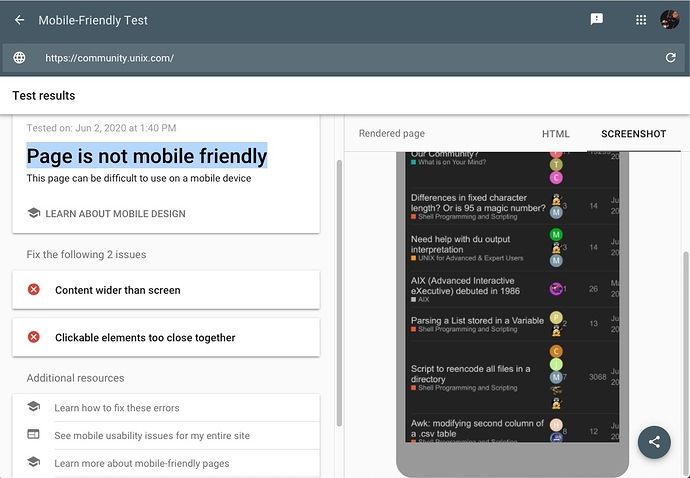Click the yellow P avatar in Parsing a List row

coord(556,317)
